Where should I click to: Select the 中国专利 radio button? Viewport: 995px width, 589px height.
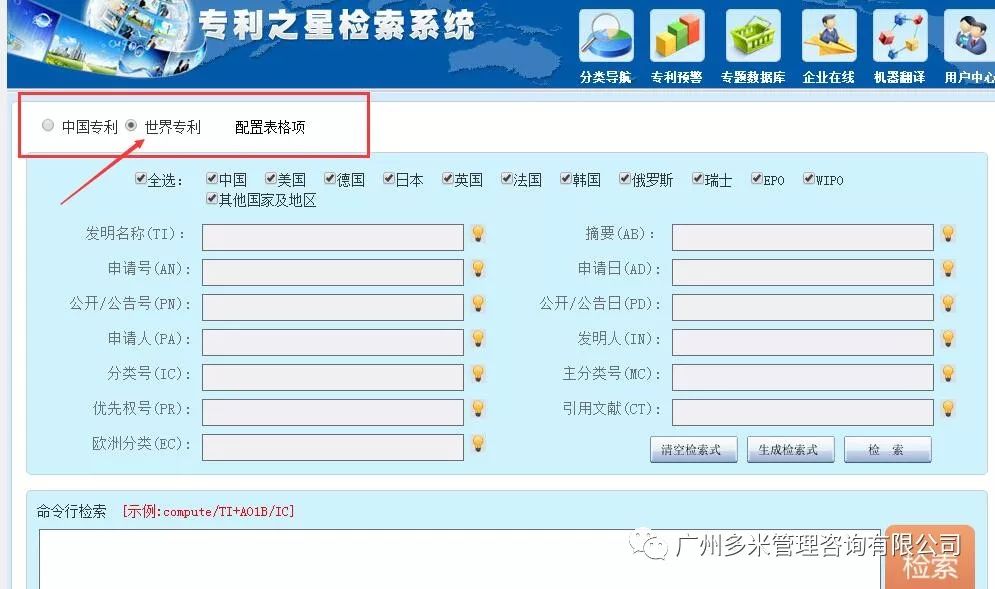click(47, 124)
